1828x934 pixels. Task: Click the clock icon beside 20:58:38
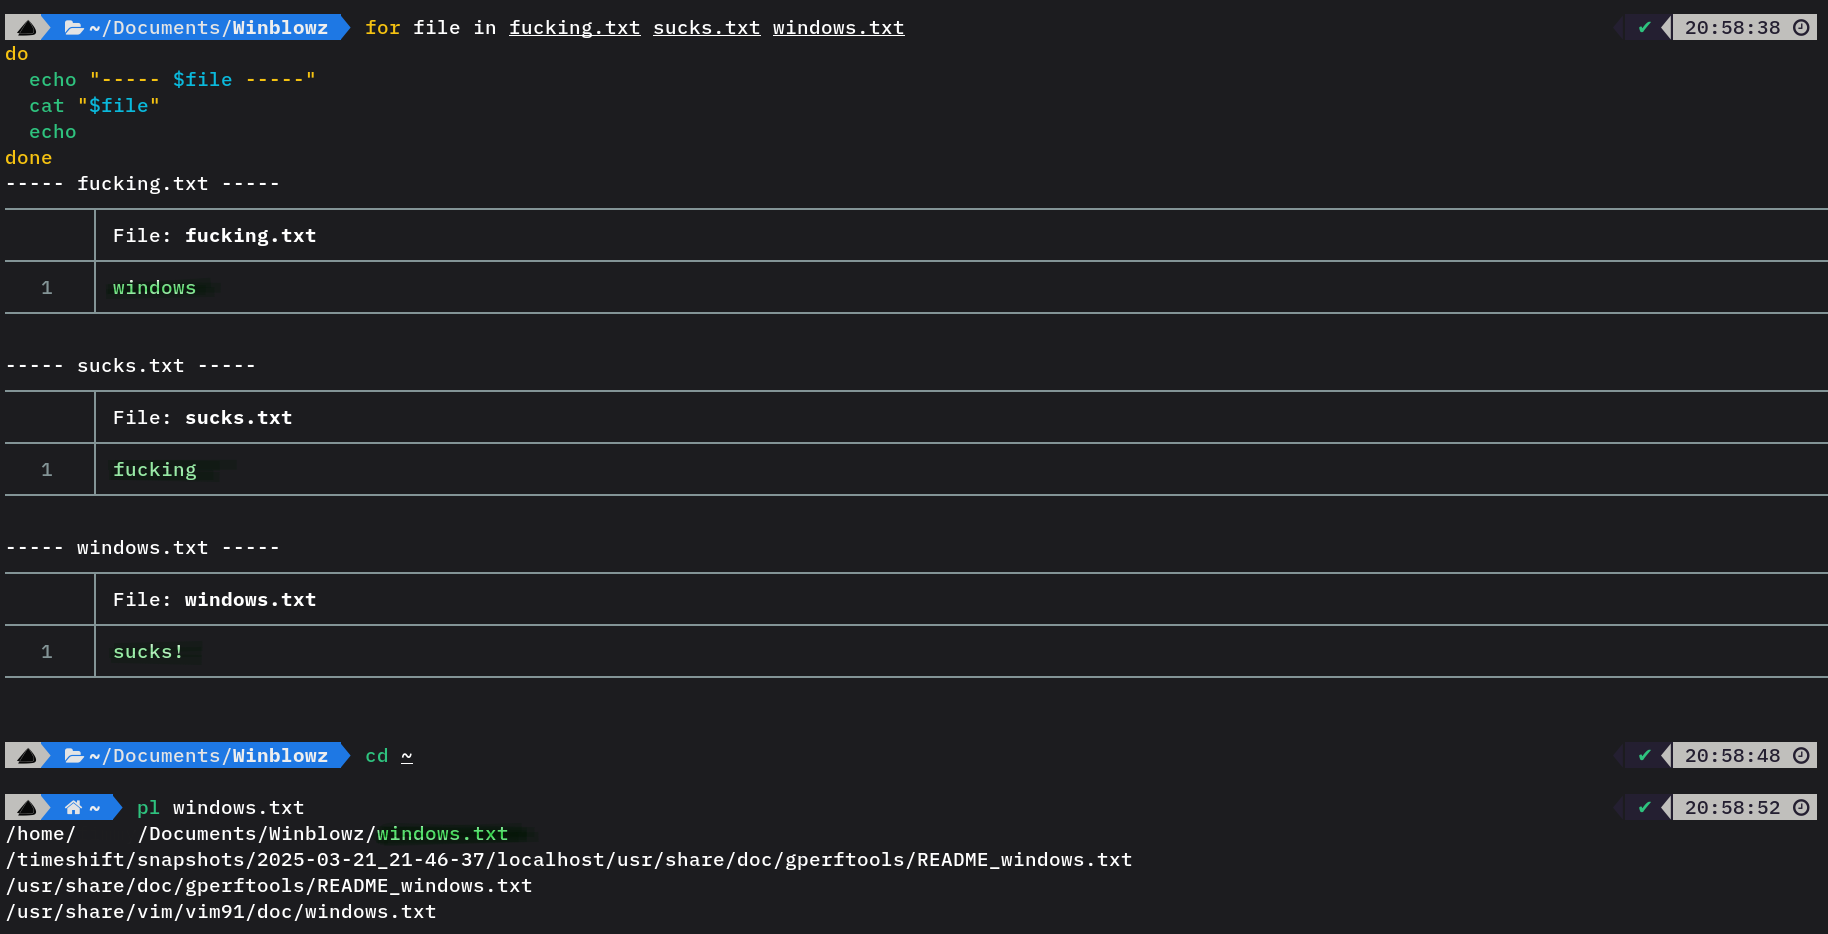[1801, 28]
